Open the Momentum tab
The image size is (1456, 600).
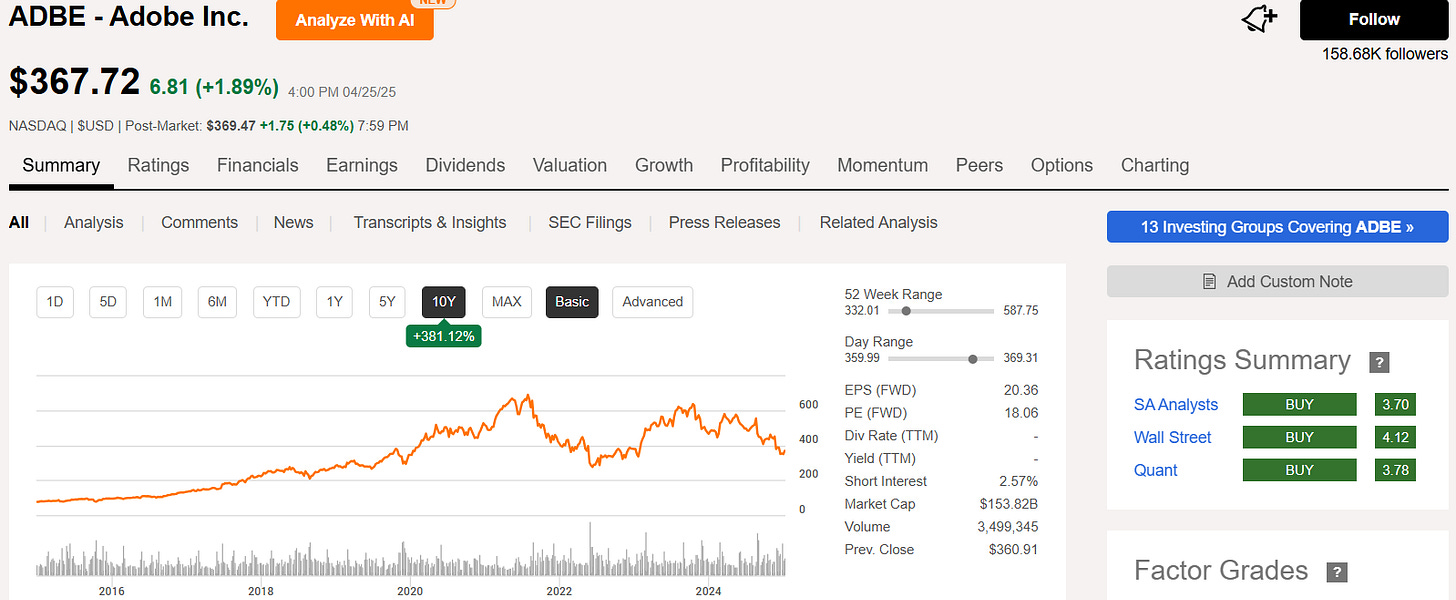click(x=883, y=165)
